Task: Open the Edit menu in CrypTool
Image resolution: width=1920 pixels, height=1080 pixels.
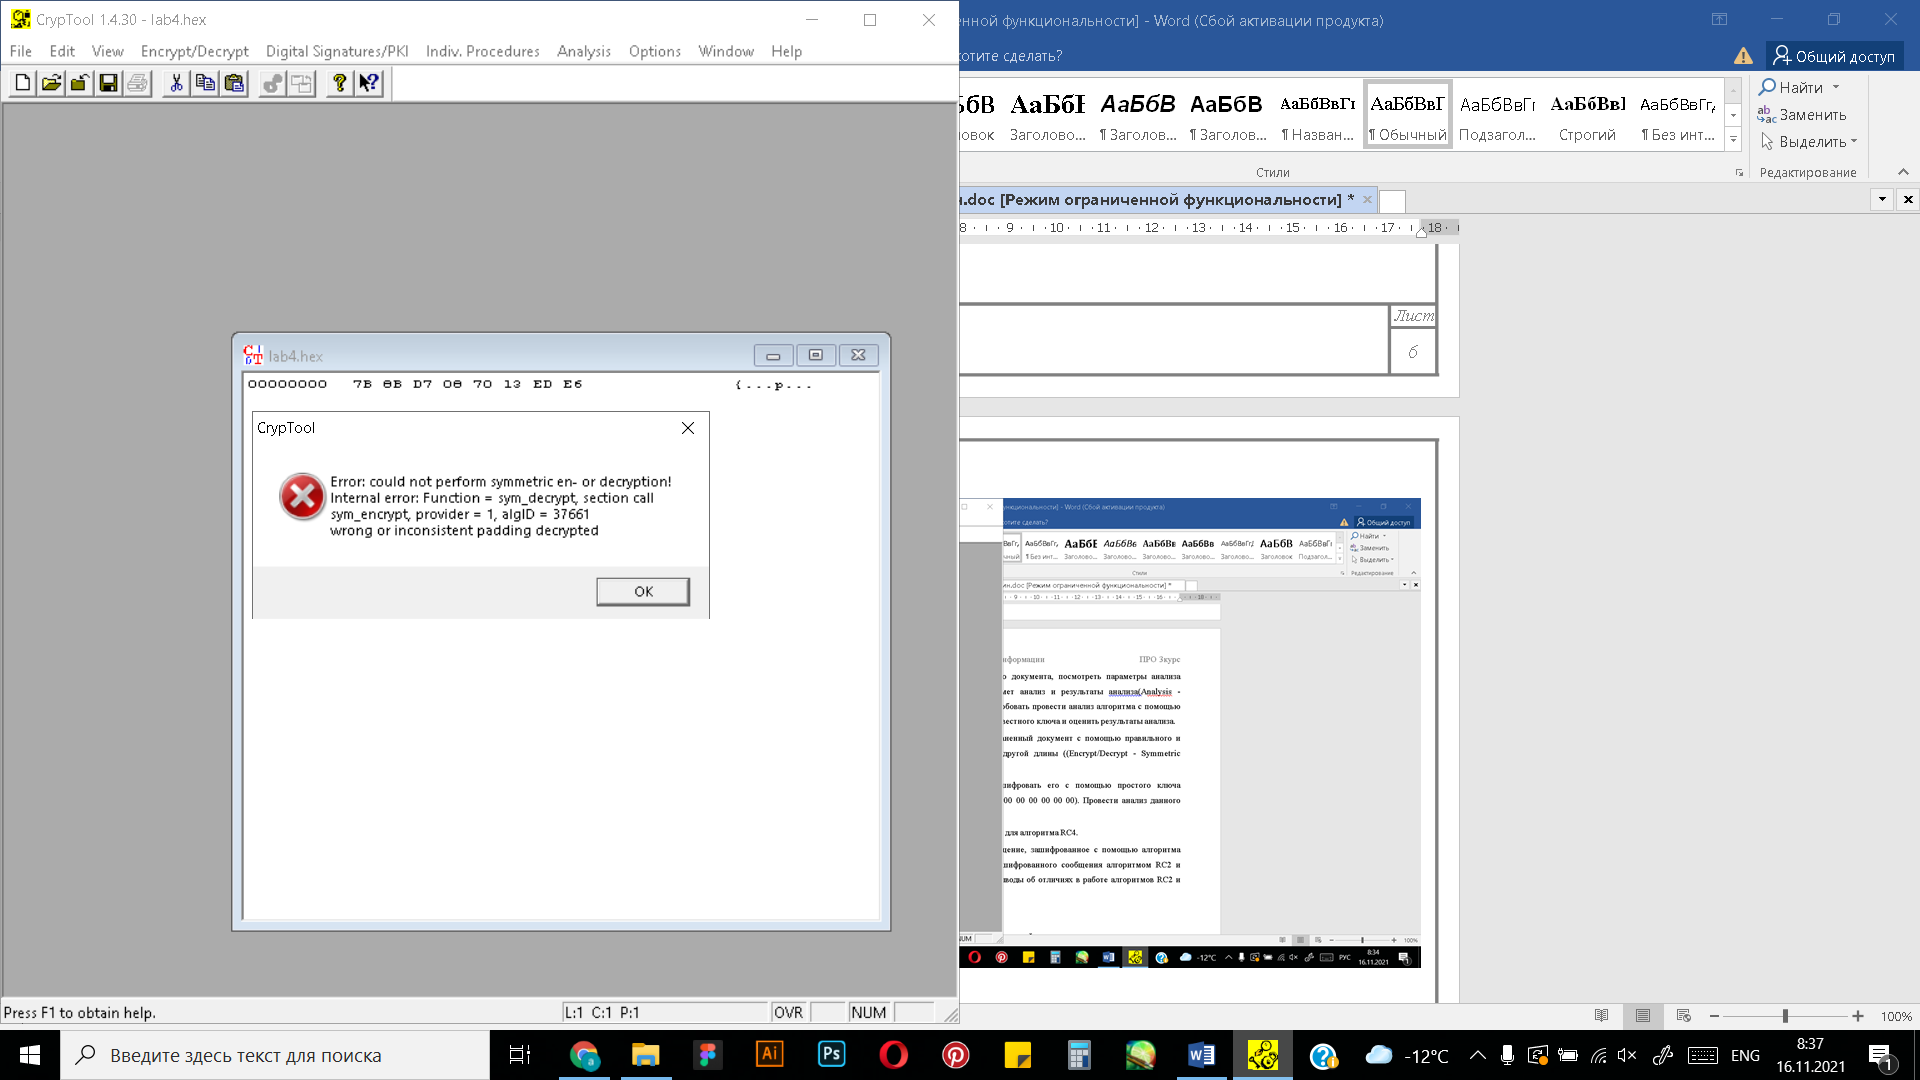Action: (x=62, y=51)
